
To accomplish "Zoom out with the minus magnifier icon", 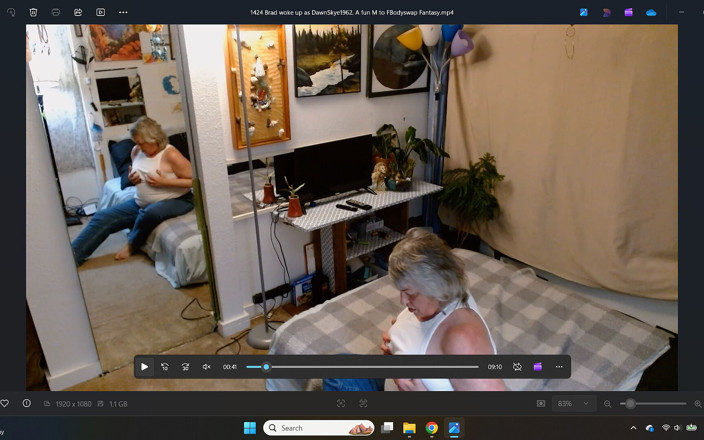I will coord(607,404).
